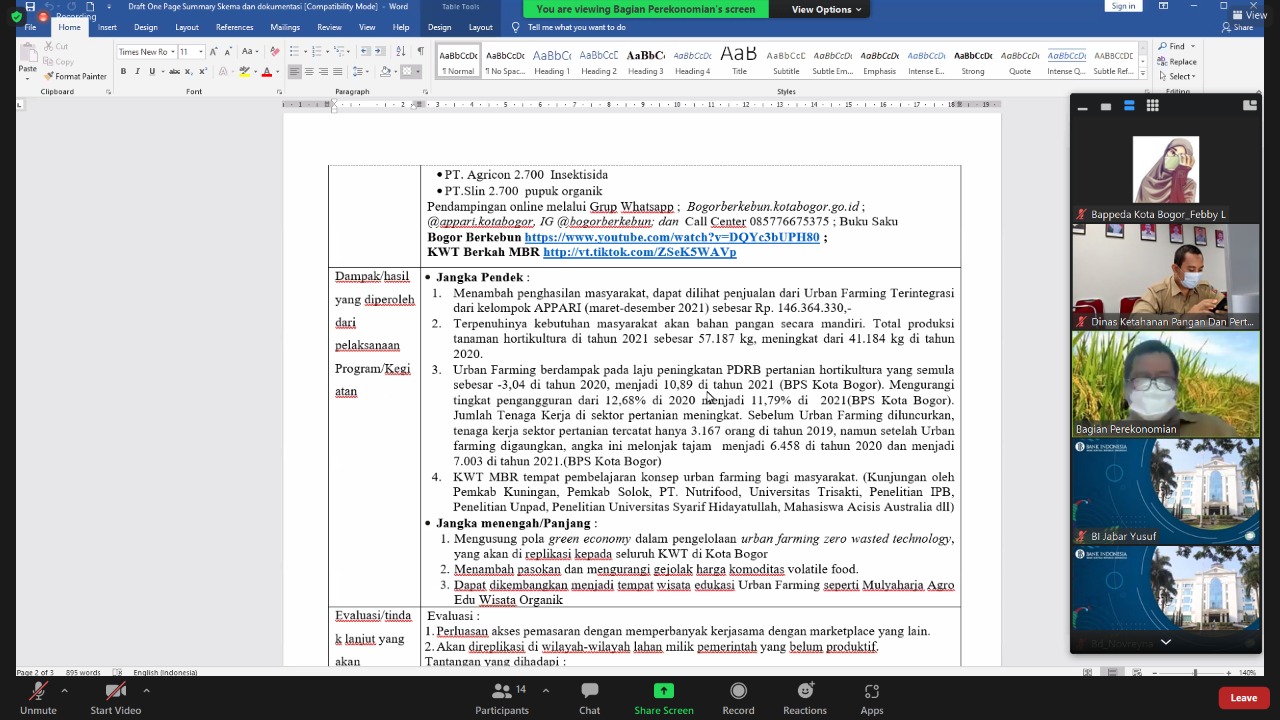1280x720 pixels.
Task: Click Replace in Editing group
Action: 1179,61
